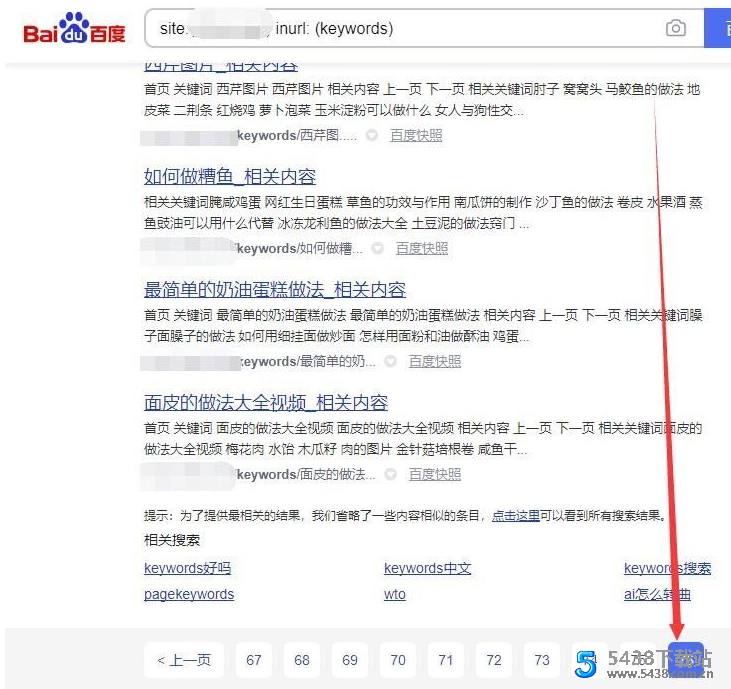Go to results page 72
The image size is (731, 689).
pyautogui.click(x=494, y=660)
